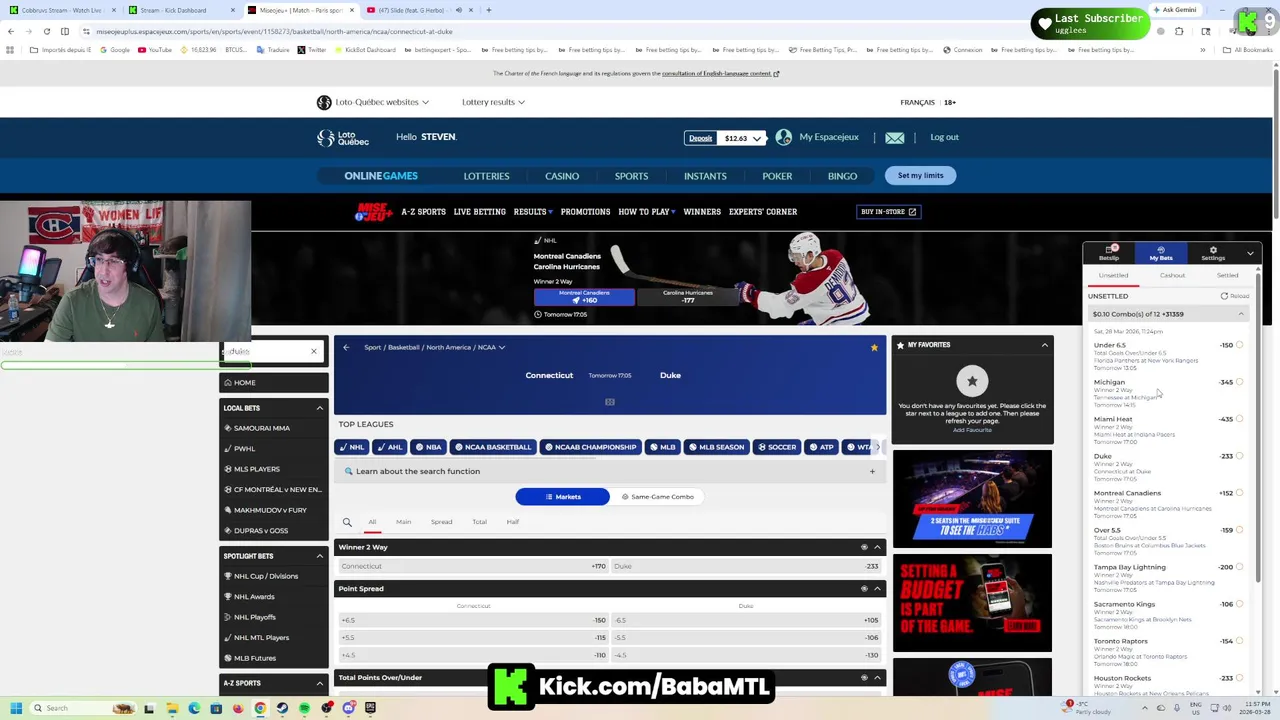The image size is (1280, 720).
Task: Open the NCAA BASKETBALL league chip
Action: pos(492,447)
